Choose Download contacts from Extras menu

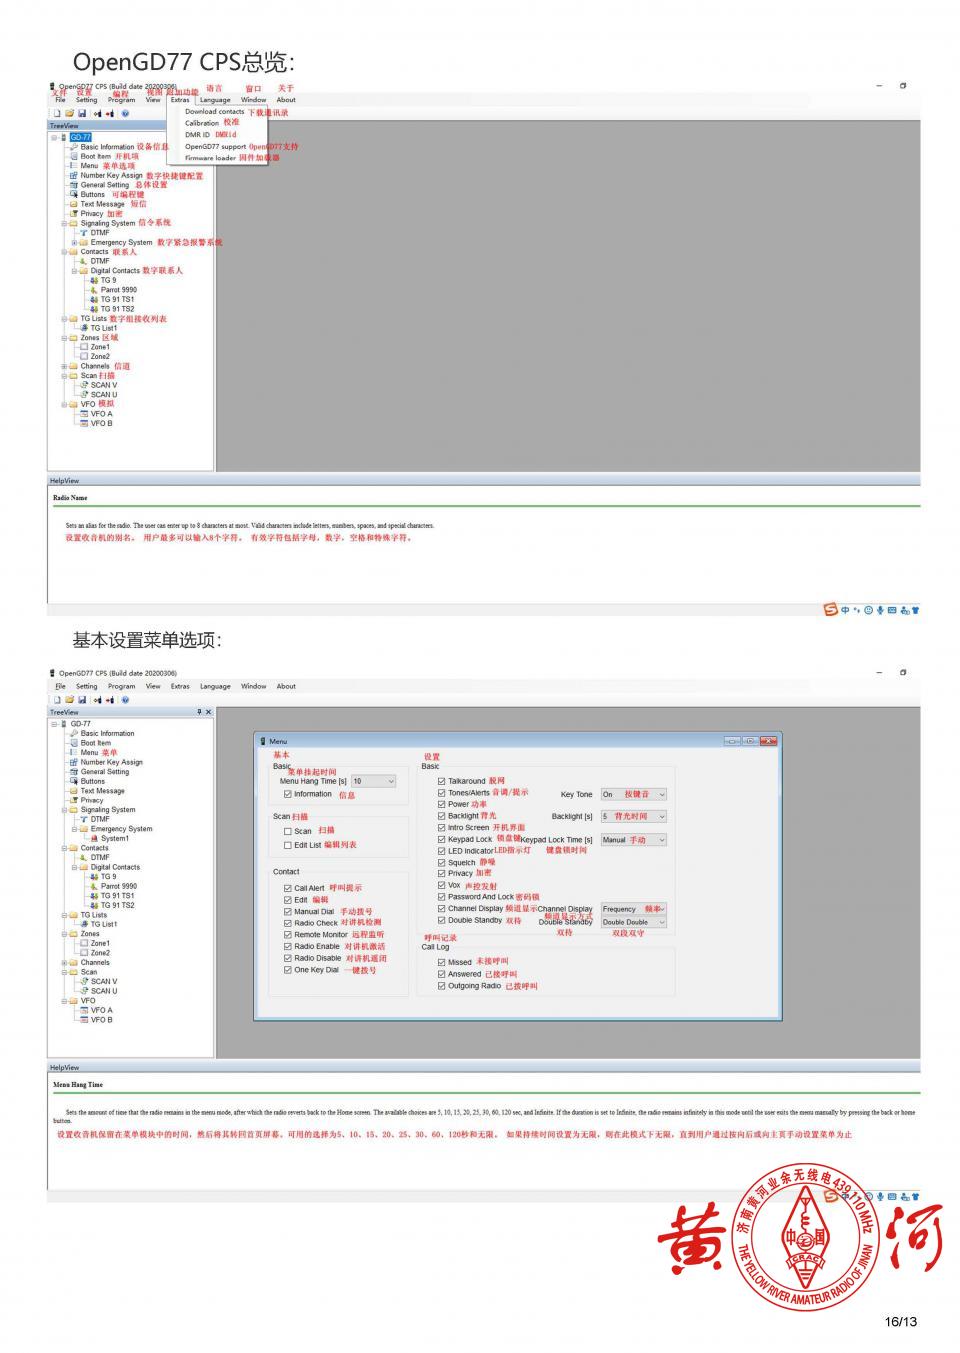point(214,111)
